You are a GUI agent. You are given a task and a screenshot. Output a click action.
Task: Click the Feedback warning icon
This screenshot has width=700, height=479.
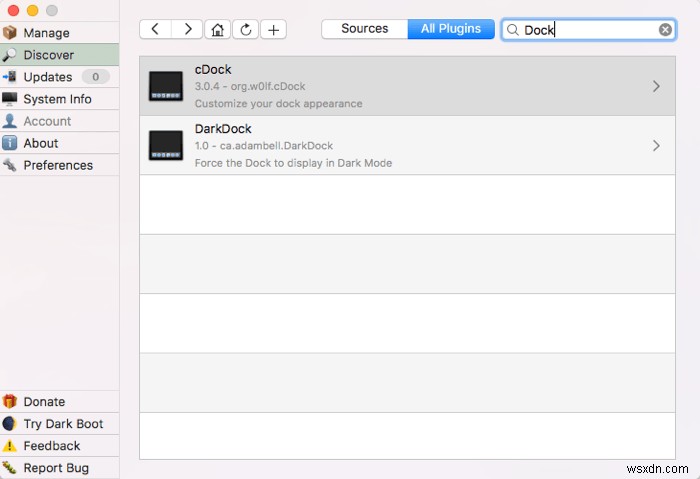coord(9,446)
